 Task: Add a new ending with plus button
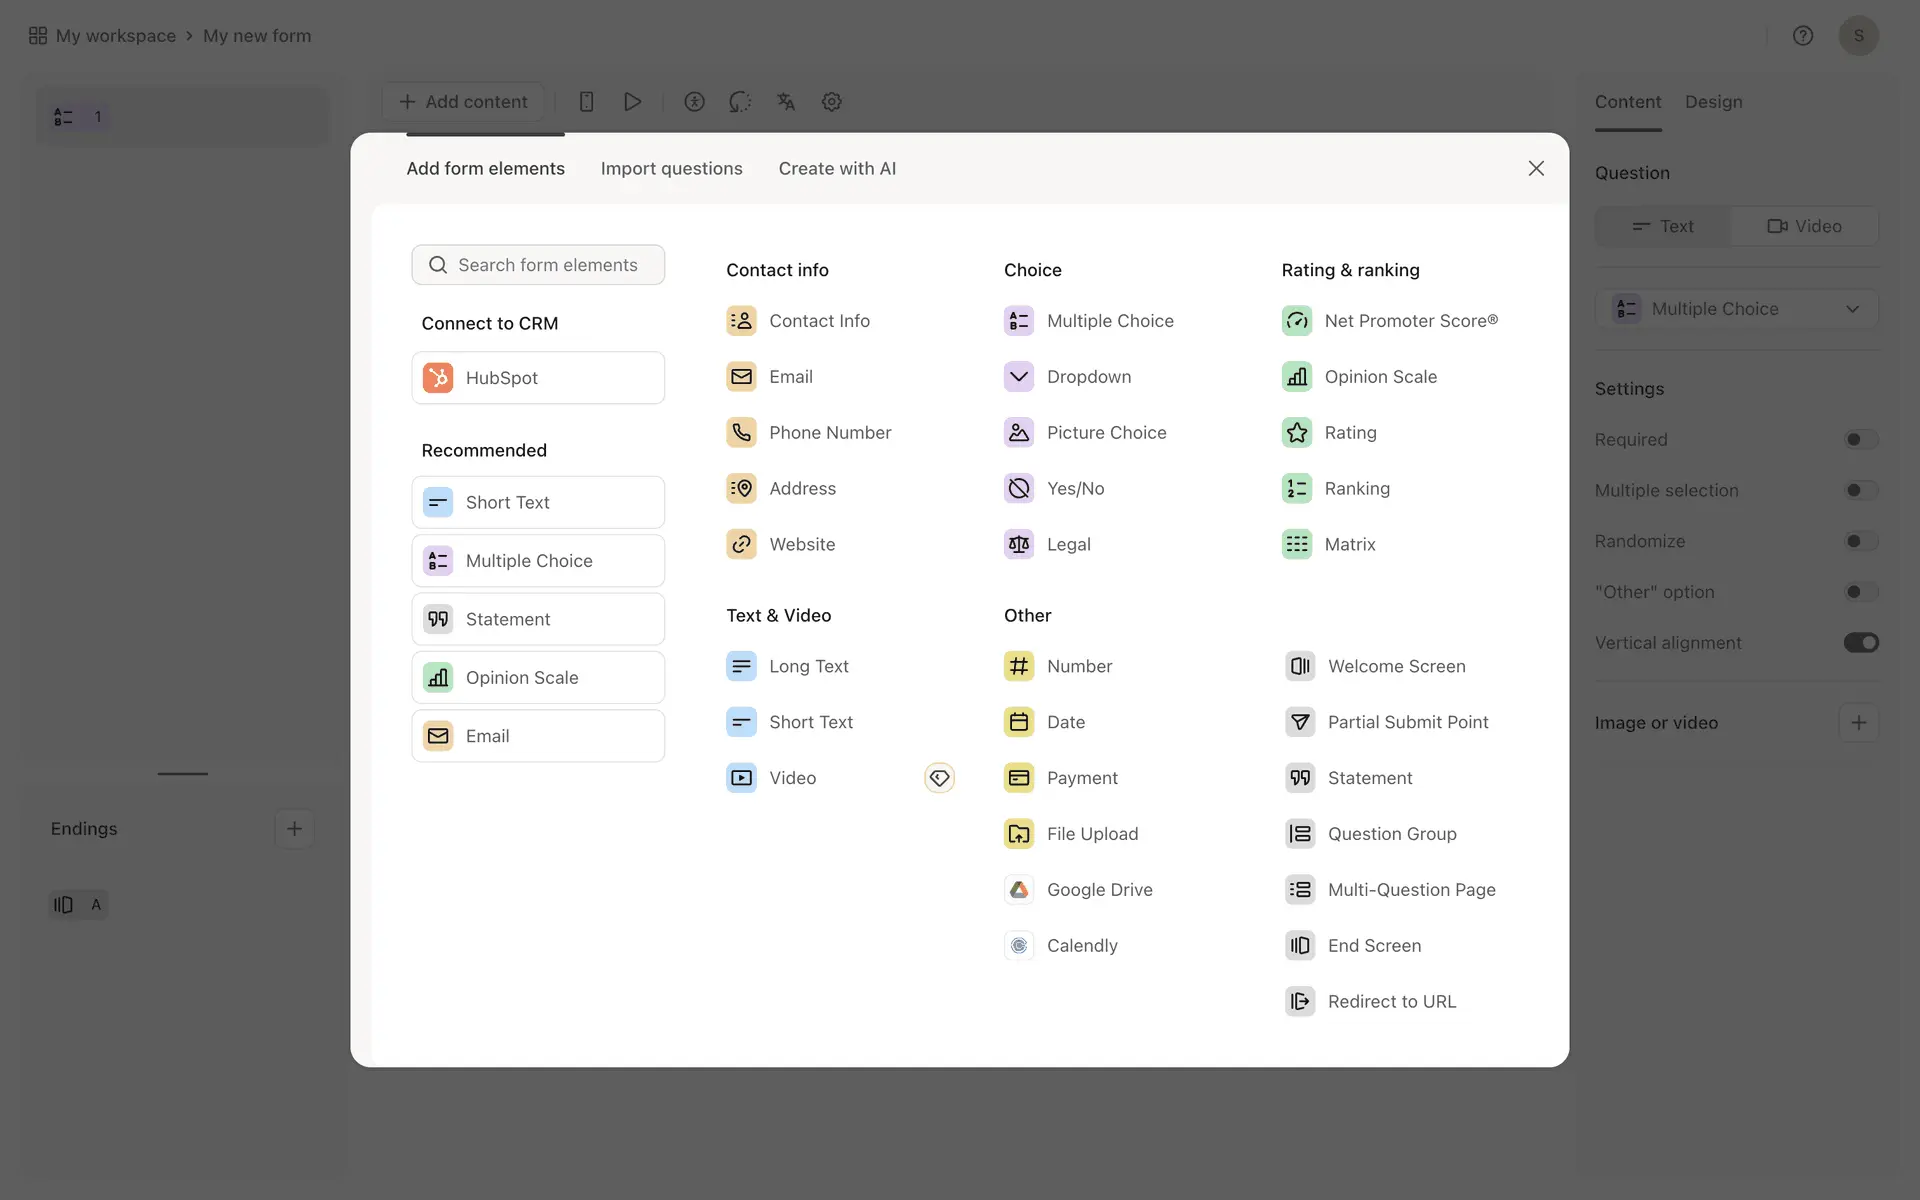coord(294,829)
